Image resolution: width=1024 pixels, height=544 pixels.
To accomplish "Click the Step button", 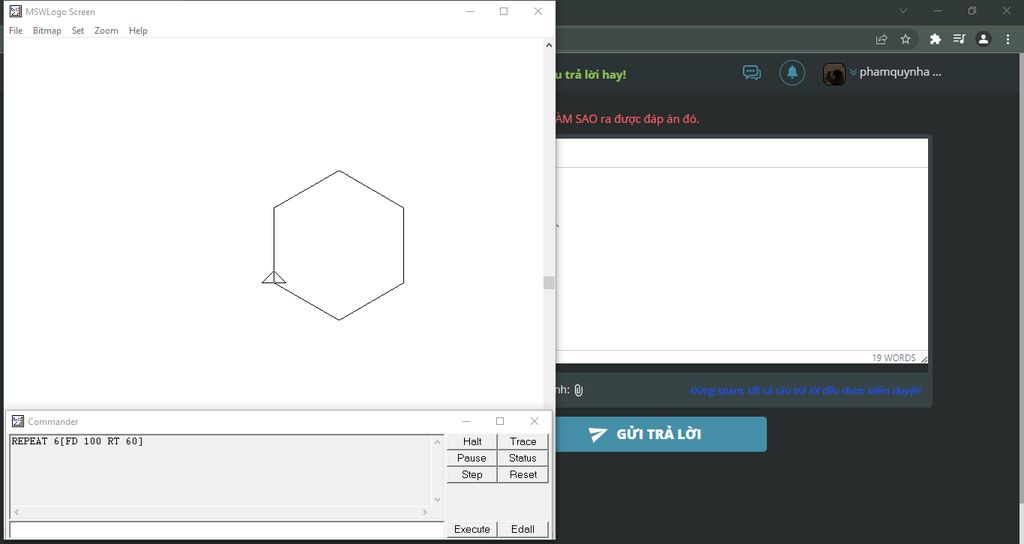I will (x=472, y=475).
